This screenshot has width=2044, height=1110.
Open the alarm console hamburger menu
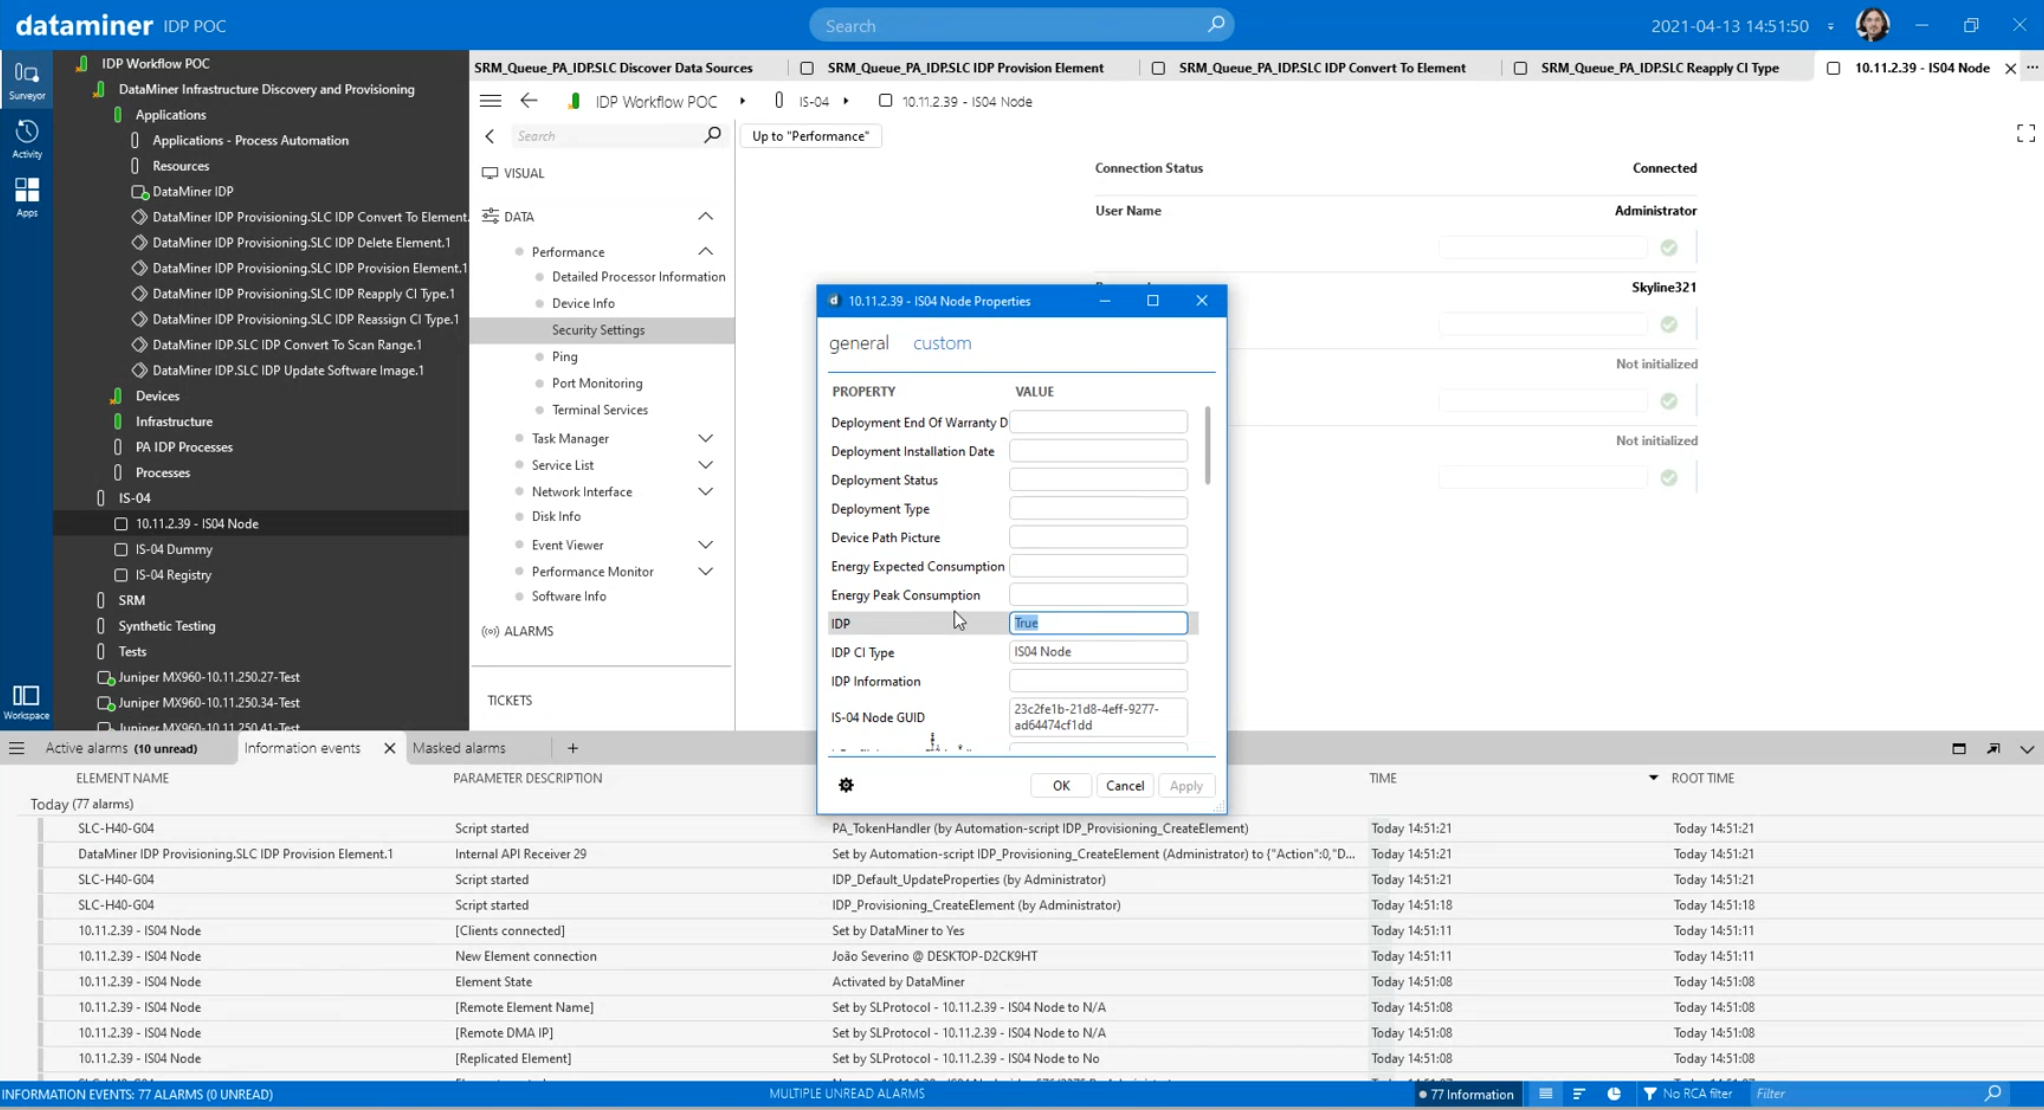point(17,748)
